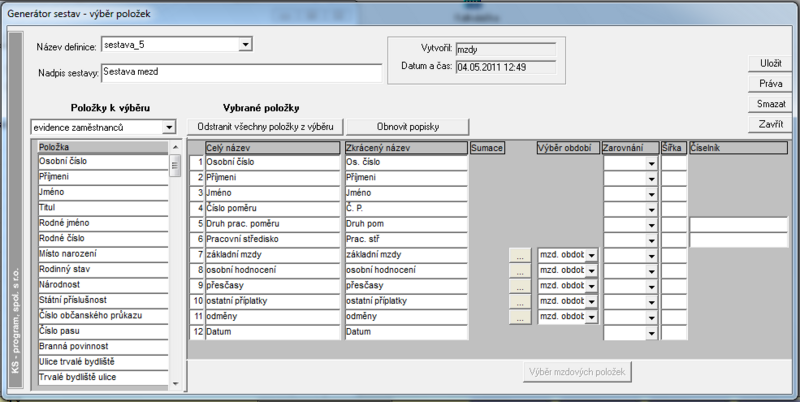Open the ellipsis button for ostatní příplatky row
Viewport: 800px width, 402px height.
pos(520,302)
